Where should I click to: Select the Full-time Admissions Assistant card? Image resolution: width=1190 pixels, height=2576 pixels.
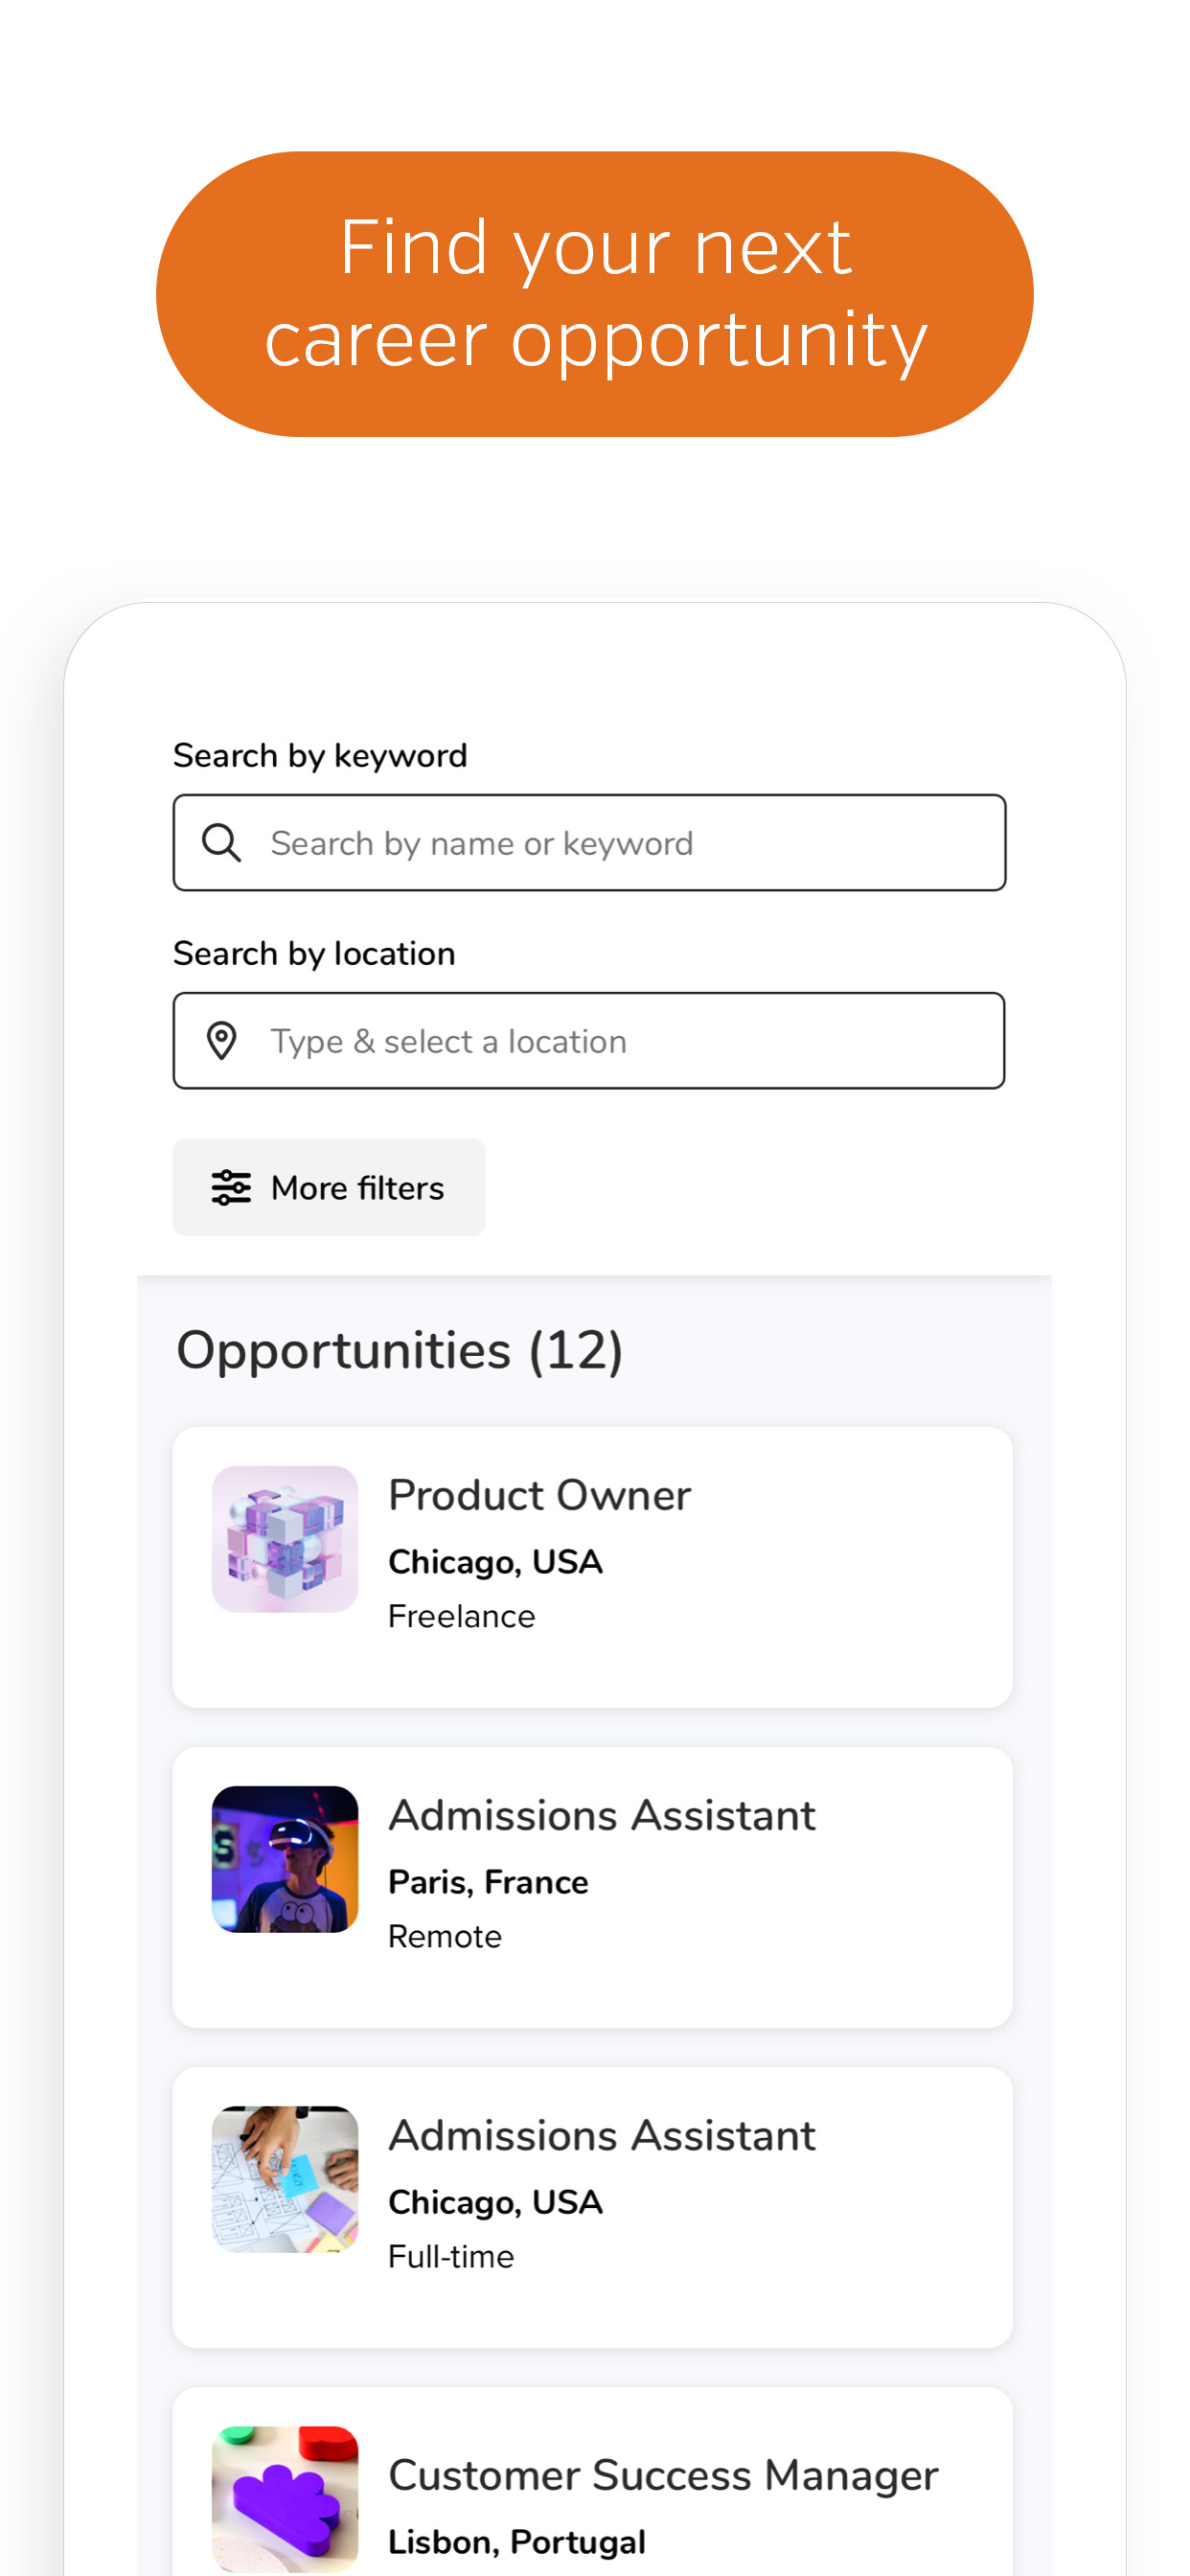coord(593,2207)
